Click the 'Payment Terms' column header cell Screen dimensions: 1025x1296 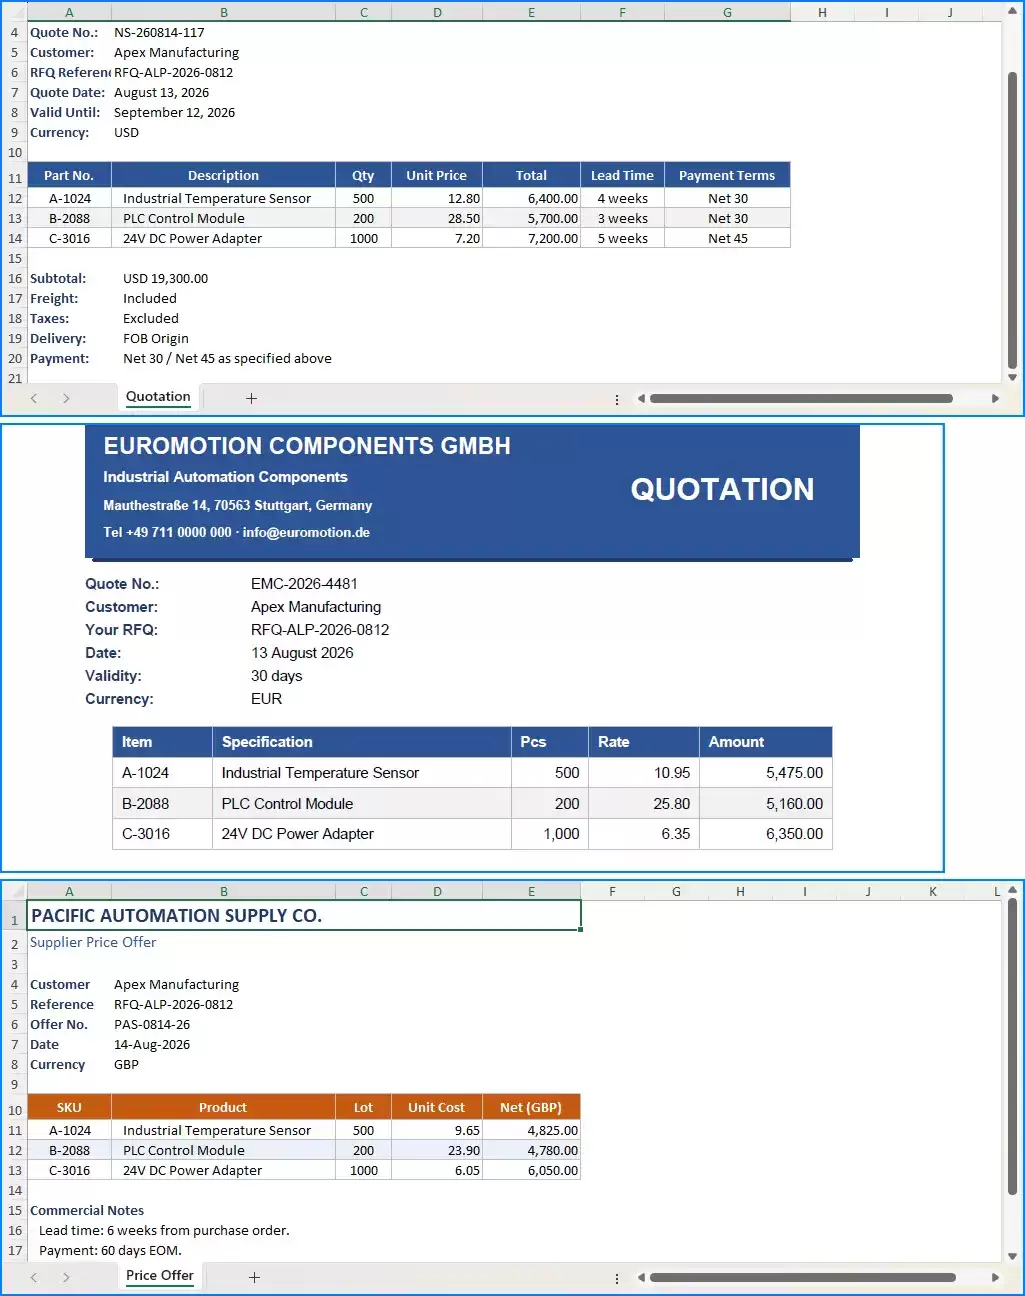[x=727, y=175]
